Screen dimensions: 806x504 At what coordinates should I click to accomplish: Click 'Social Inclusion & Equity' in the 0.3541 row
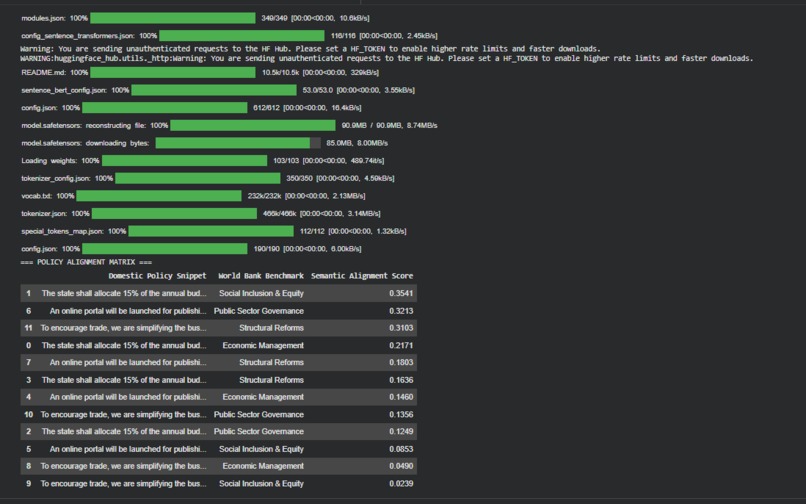pyautogui.click(x=261, y=294)
